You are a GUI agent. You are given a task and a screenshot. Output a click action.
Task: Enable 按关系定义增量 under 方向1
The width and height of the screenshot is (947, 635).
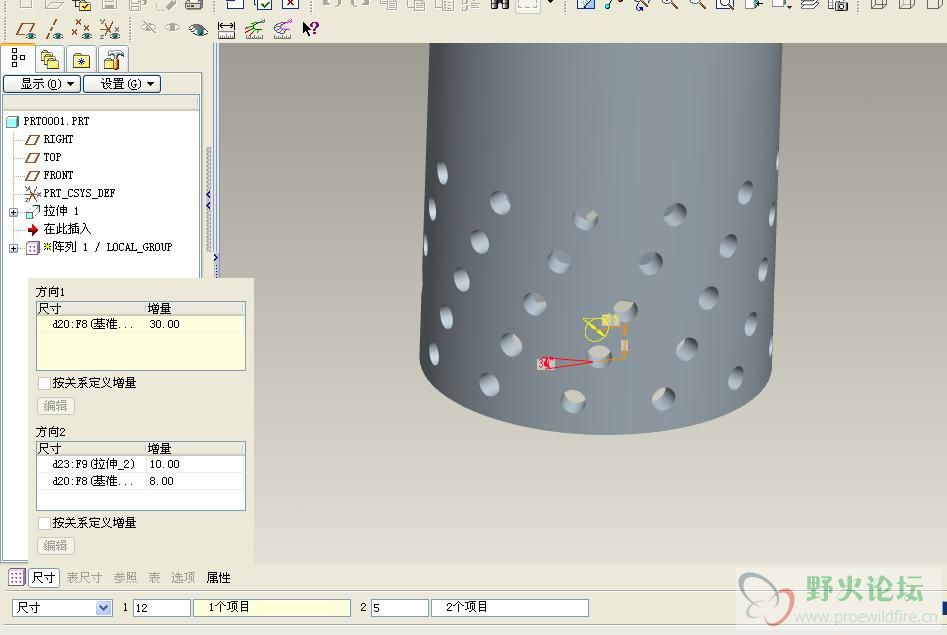click(x=44, y=383)
